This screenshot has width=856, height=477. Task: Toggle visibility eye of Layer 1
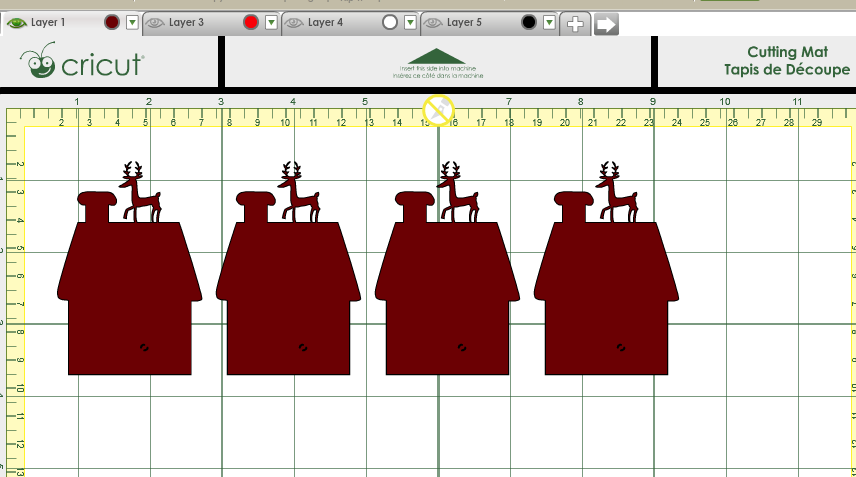point(16,23)
